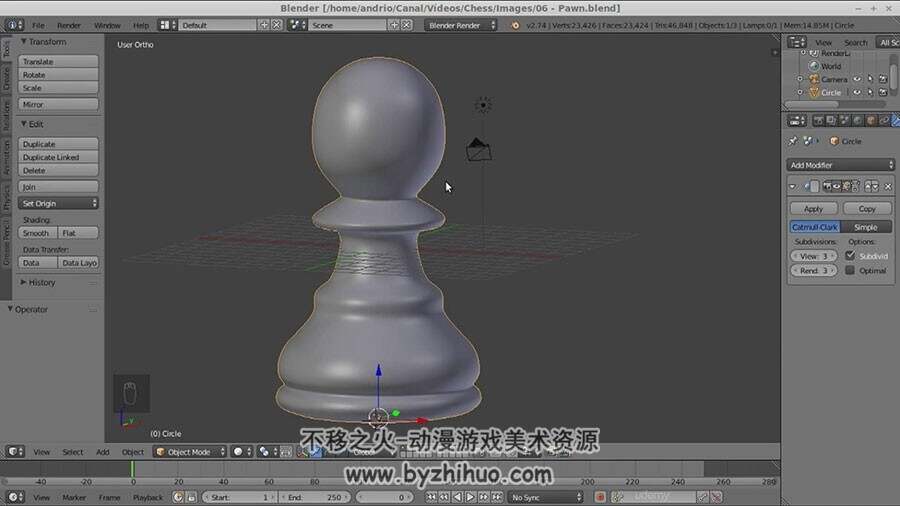Click the Timeline editor type icon

coord(13,497)
